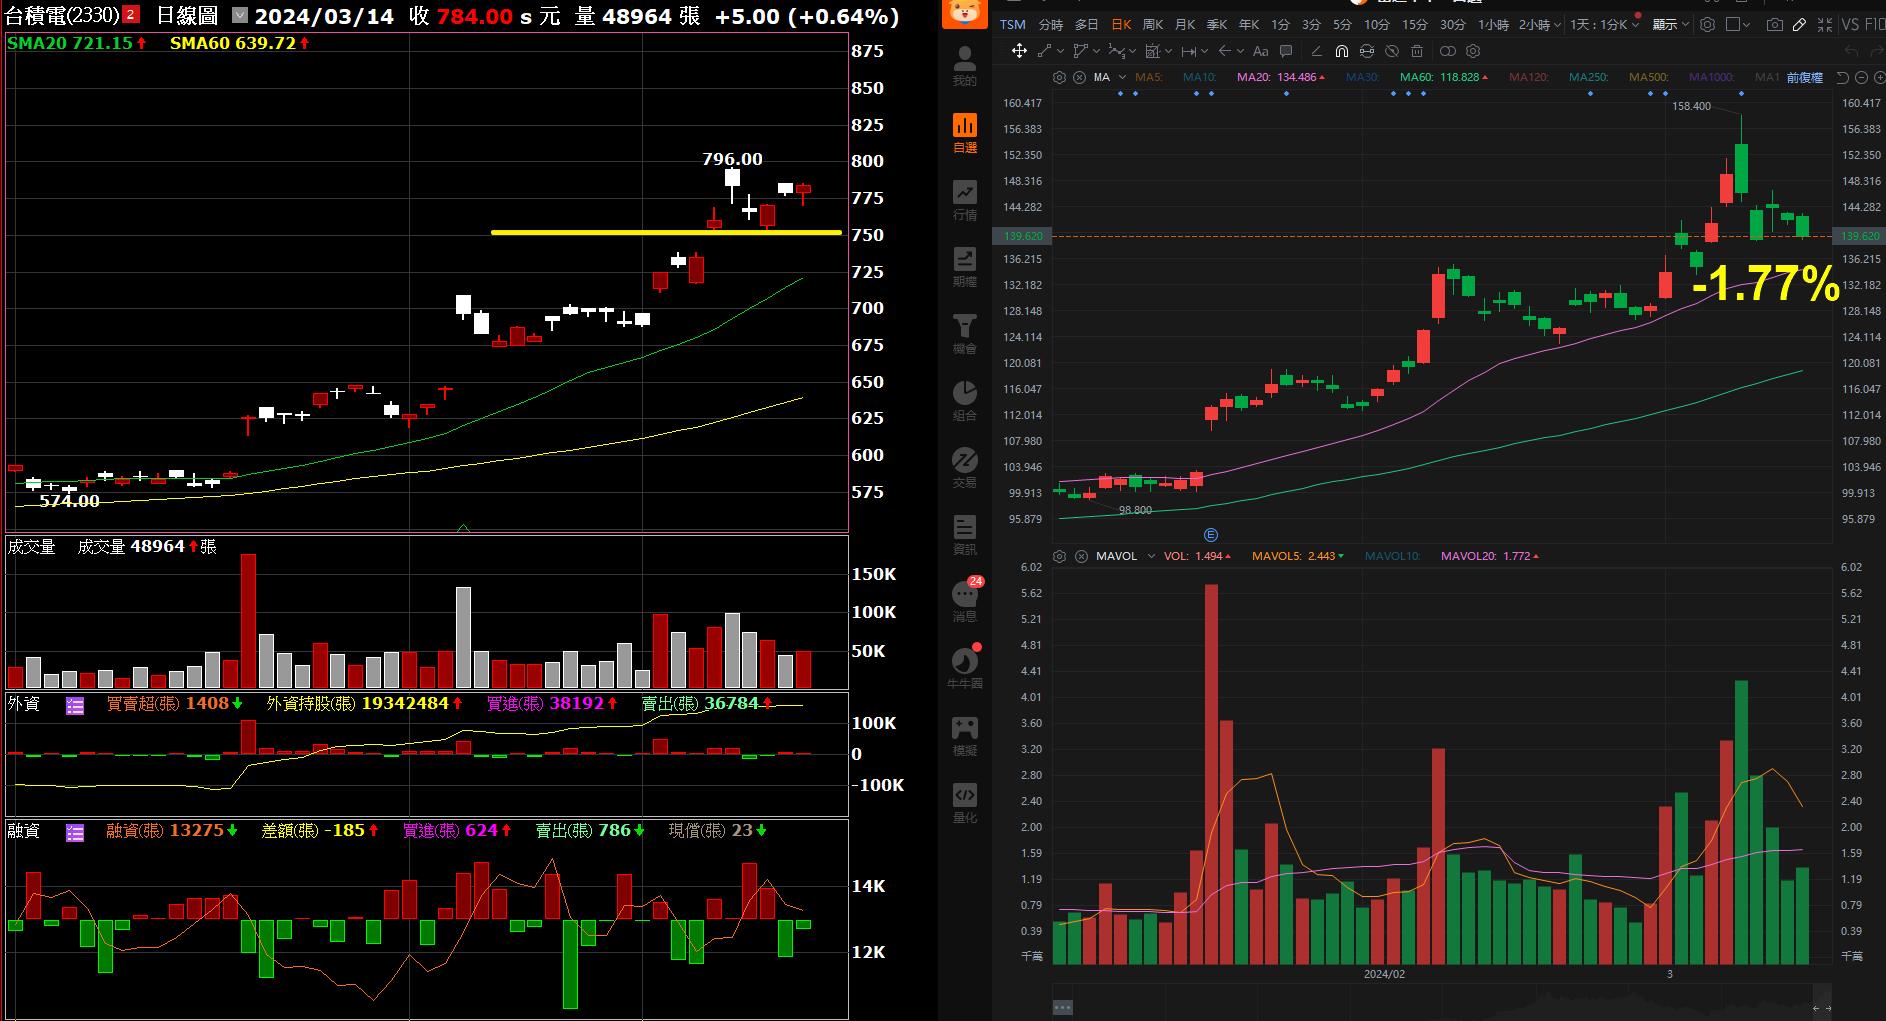The width and height of the screenshot is (1886, 1021).
Task: Open the 交易 trade sidebar icon
Action: tap(964, 468)
